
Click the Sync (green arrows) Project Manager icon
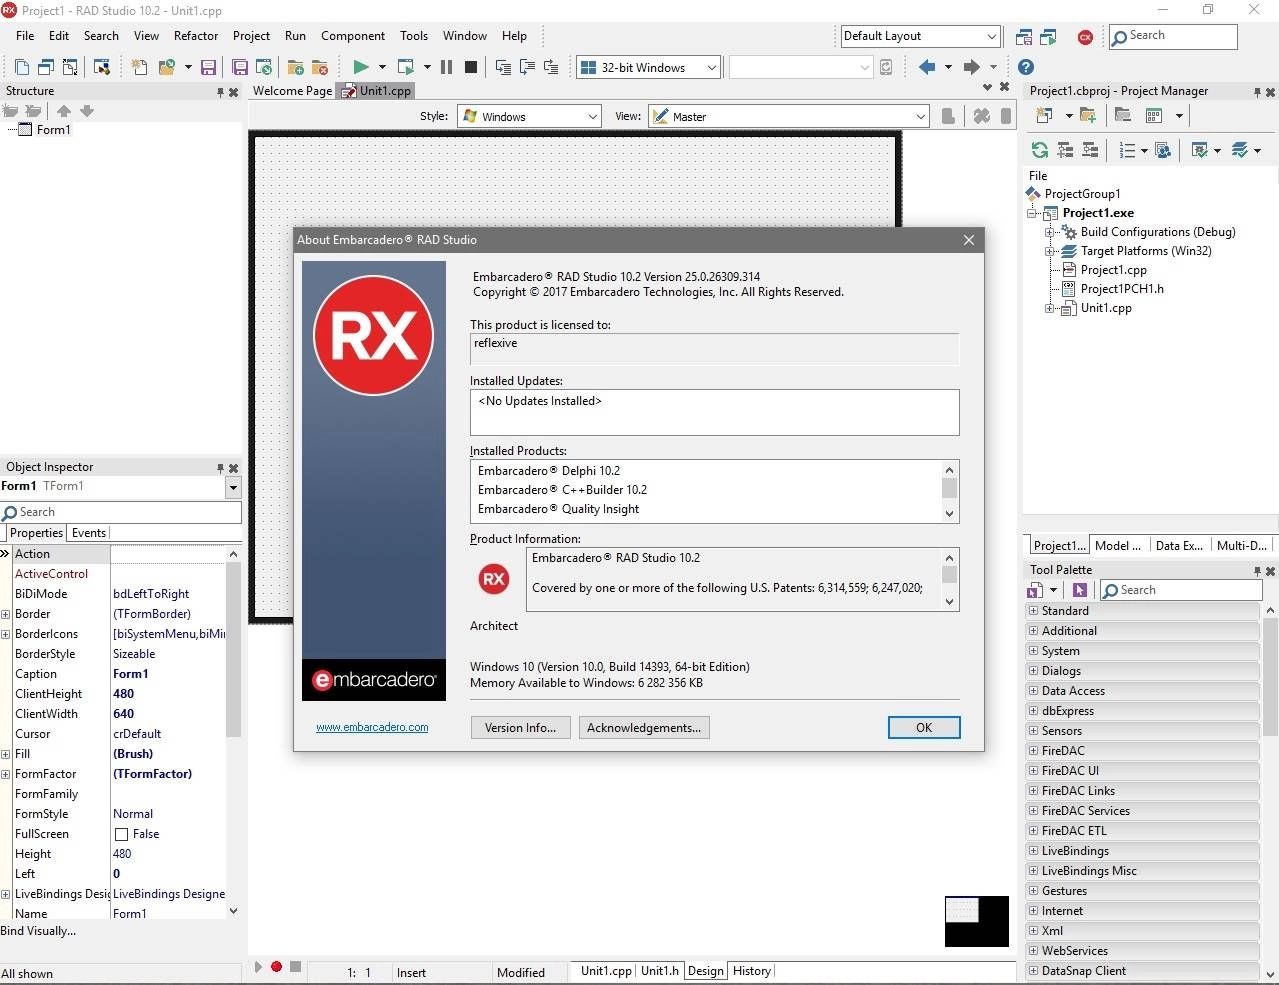tap(1040, 150)
